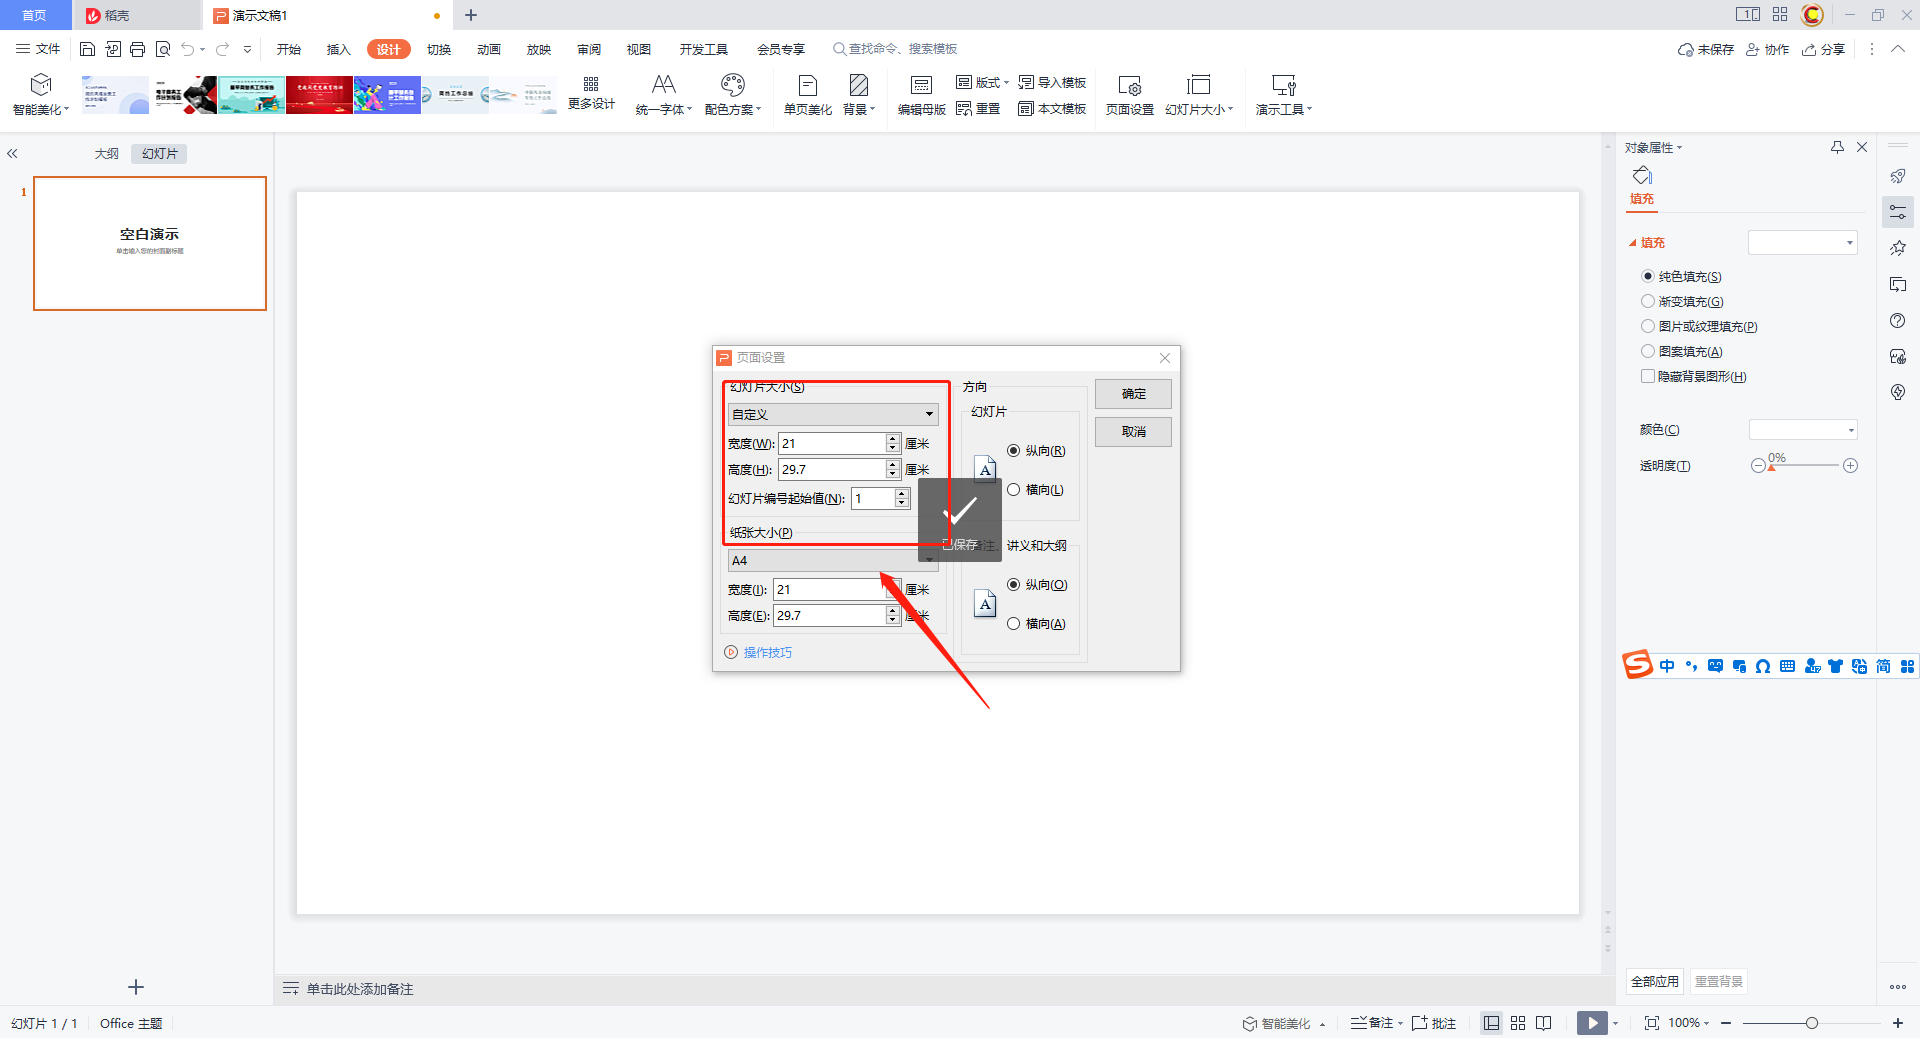Click Single Page Beautify (单页美化) icon
Viewport: 1920px width, 1038px height.
coord(808,85)
